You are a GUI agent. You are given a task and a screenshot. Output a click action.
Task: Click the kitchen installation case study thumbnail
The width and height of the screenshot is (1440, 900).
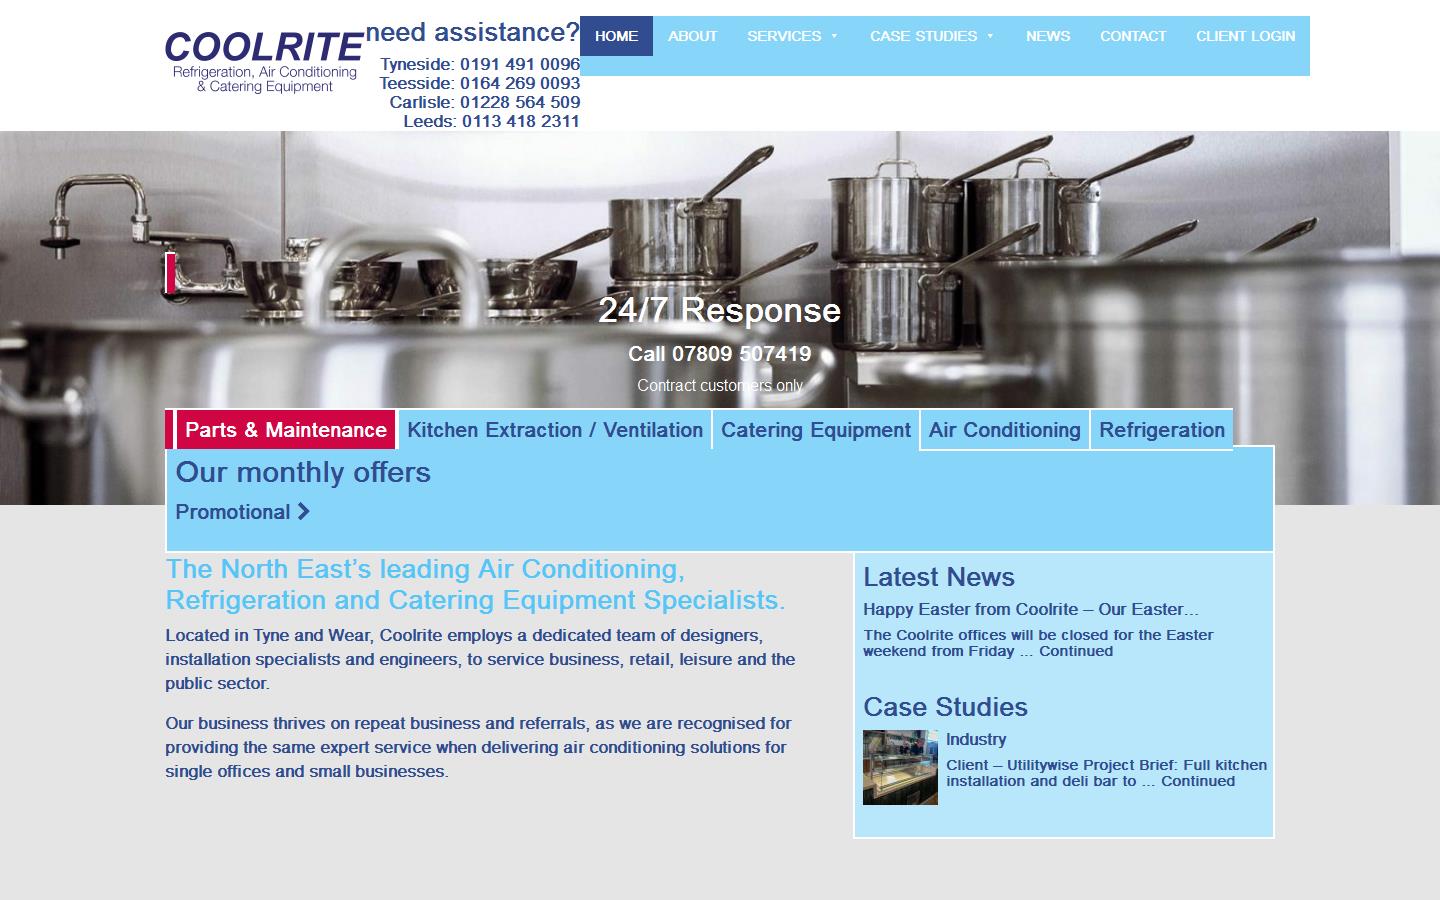899,767
